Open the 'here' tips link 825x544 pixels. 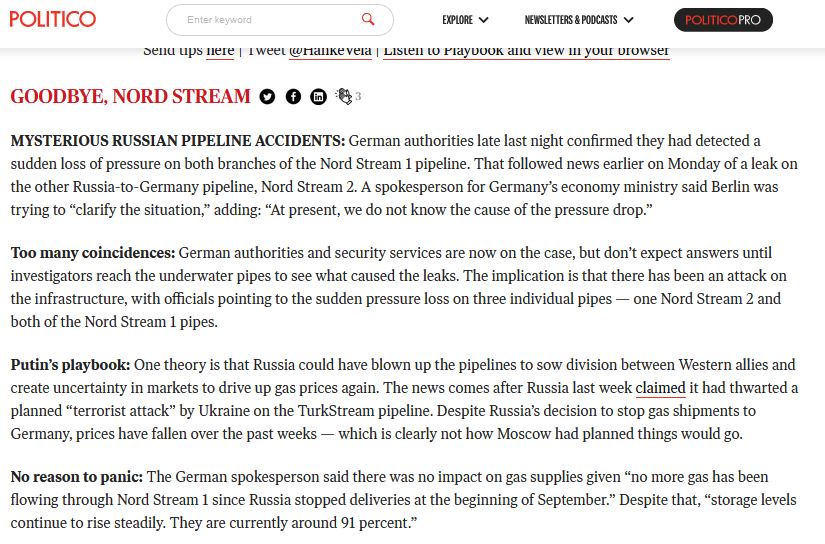click(x=220, y=51)
